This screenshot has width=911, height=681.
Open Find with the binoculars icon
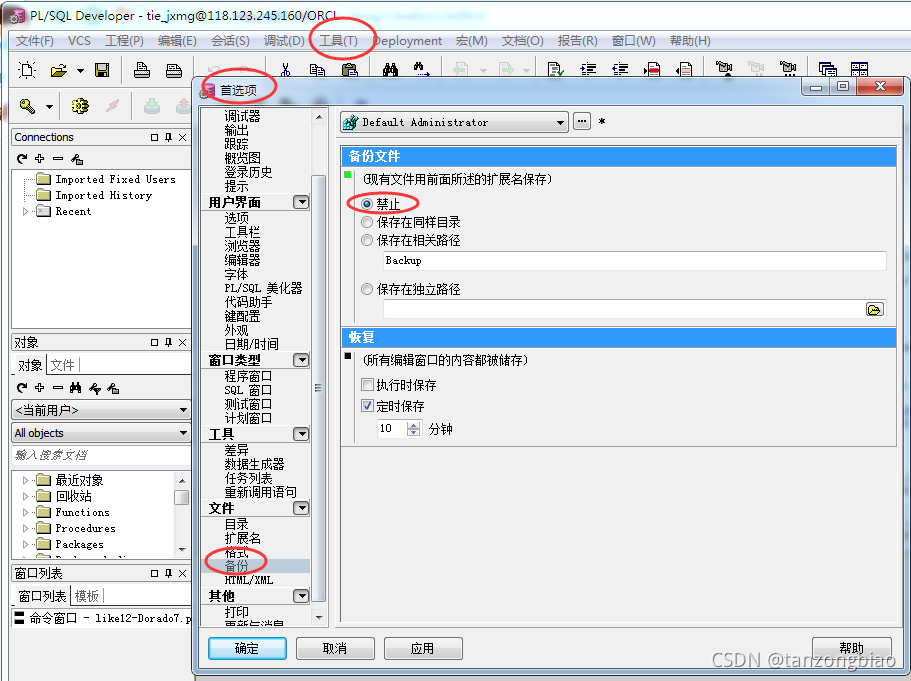[390, 70]
